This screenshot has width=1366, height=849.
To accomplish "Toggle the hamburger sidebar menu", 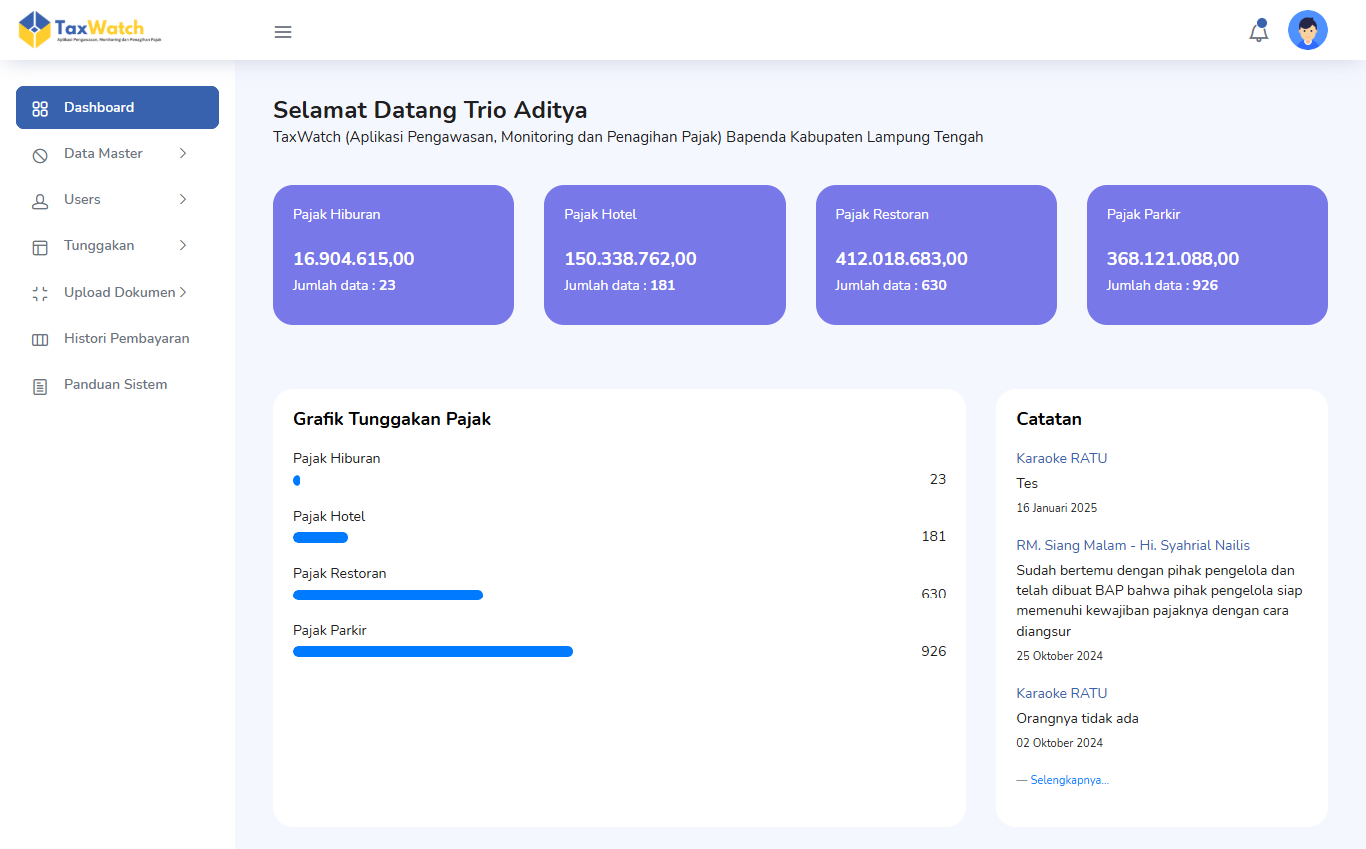I will coord(283,32).
